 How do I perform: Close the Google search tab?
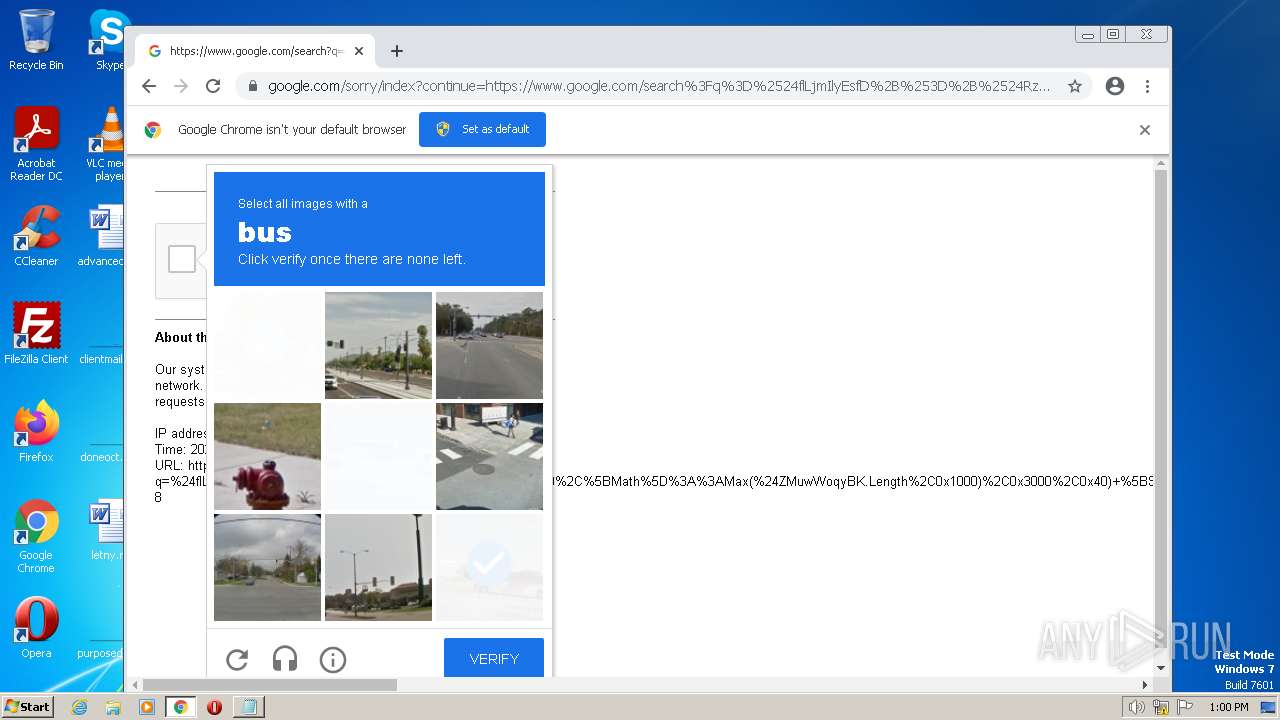[x=359, y=51]
